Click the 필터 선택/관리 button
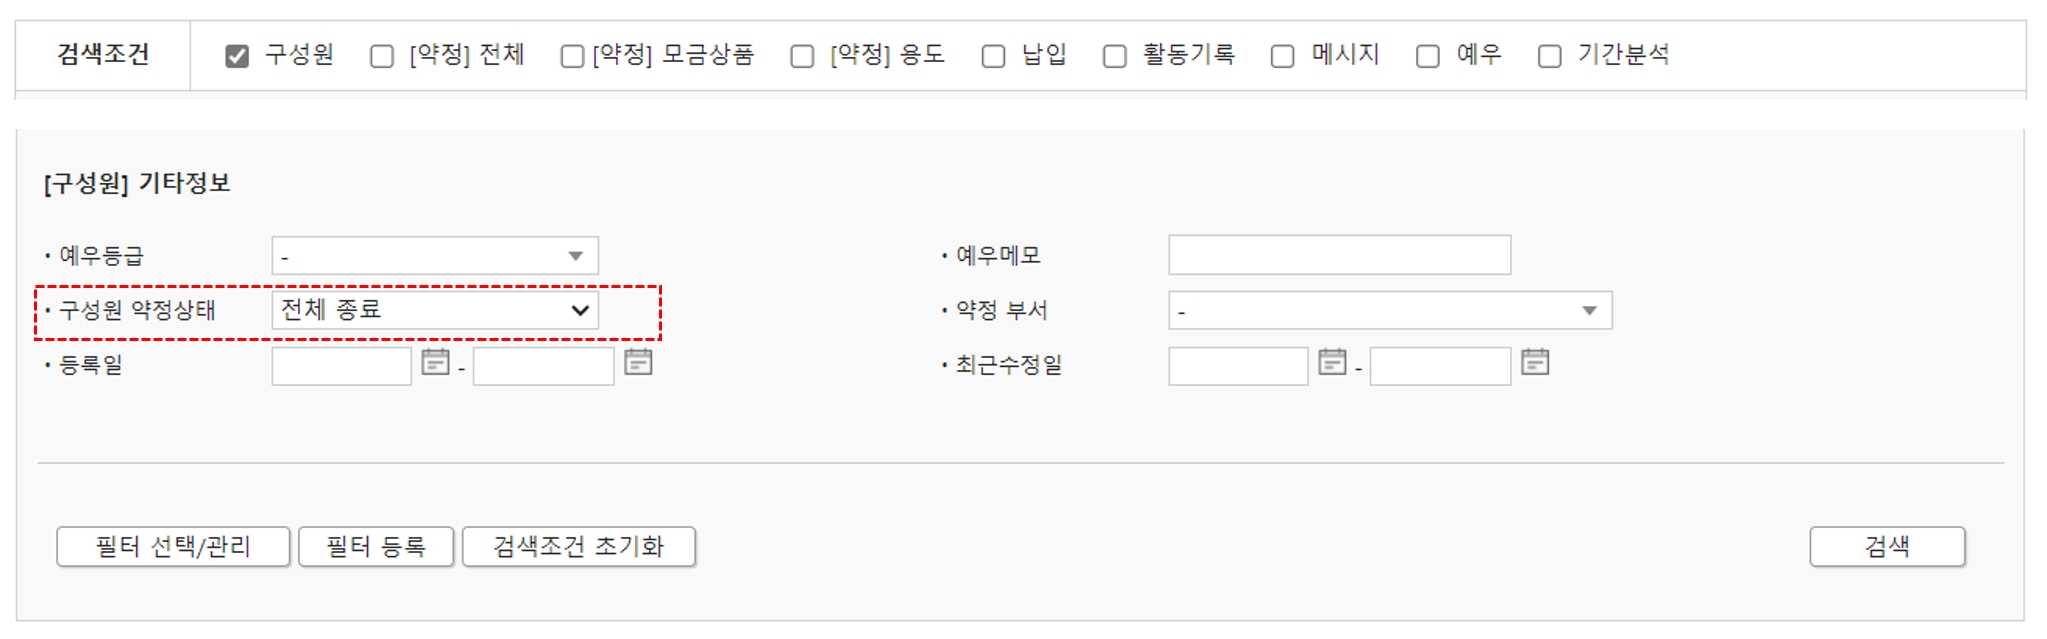 click(x=172, y=546)
